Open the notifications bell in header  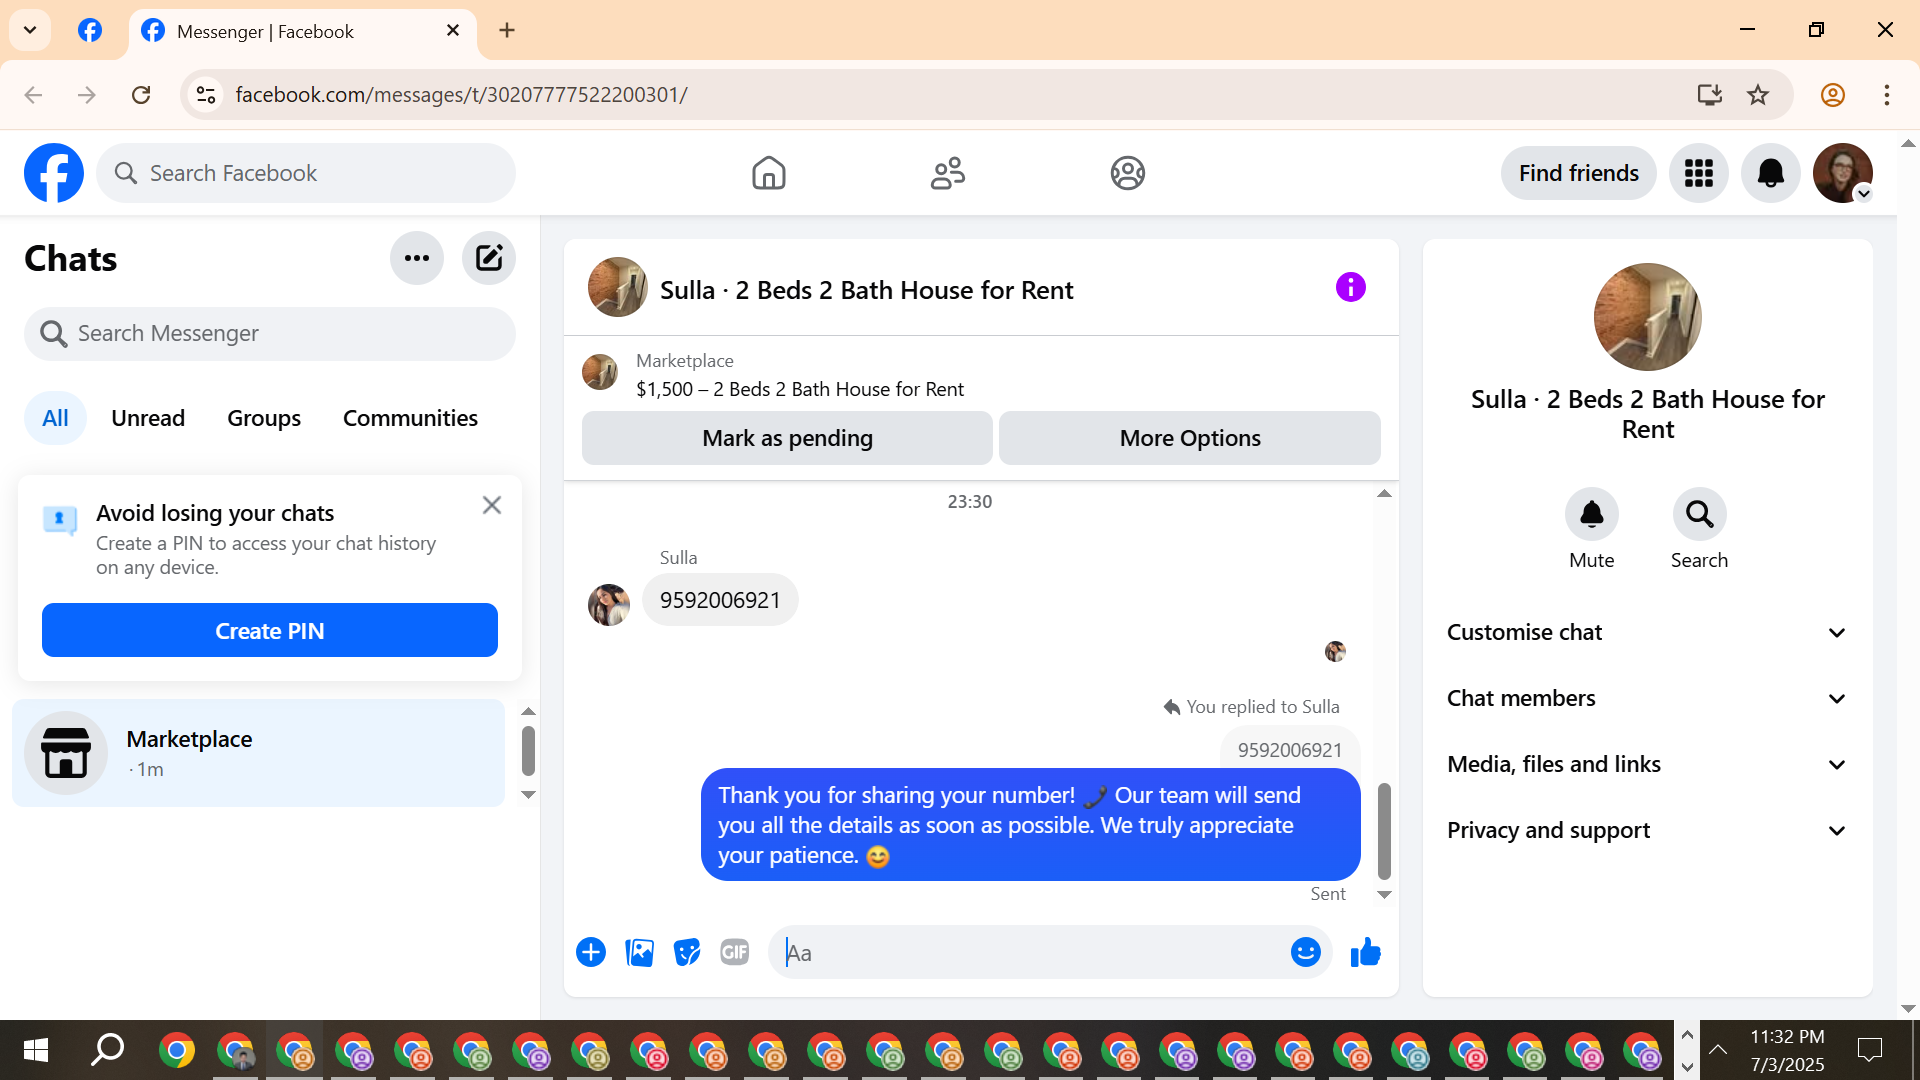pos(1770,173)
